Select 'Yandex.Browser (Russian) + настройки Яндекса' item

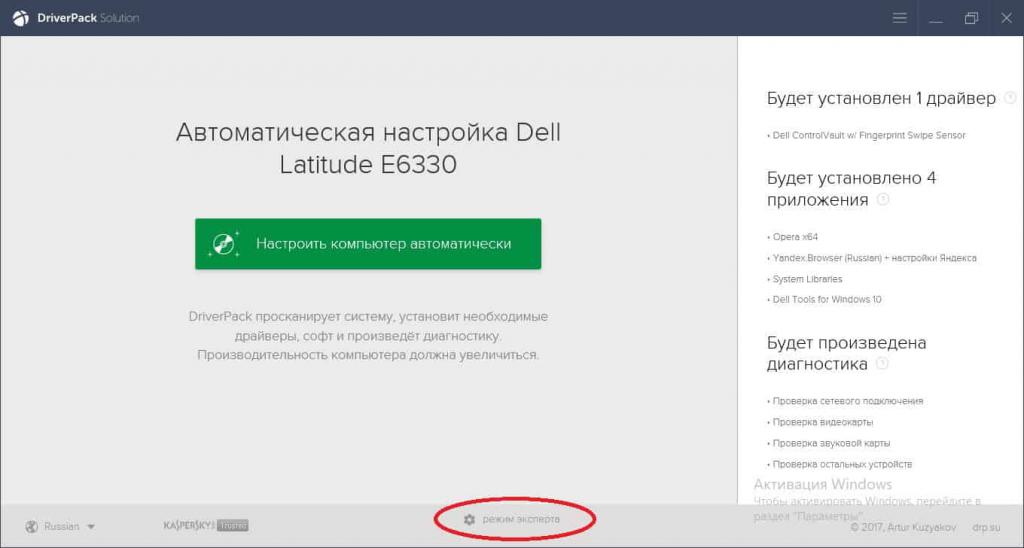pyautogui.click(x=872, y=258)
